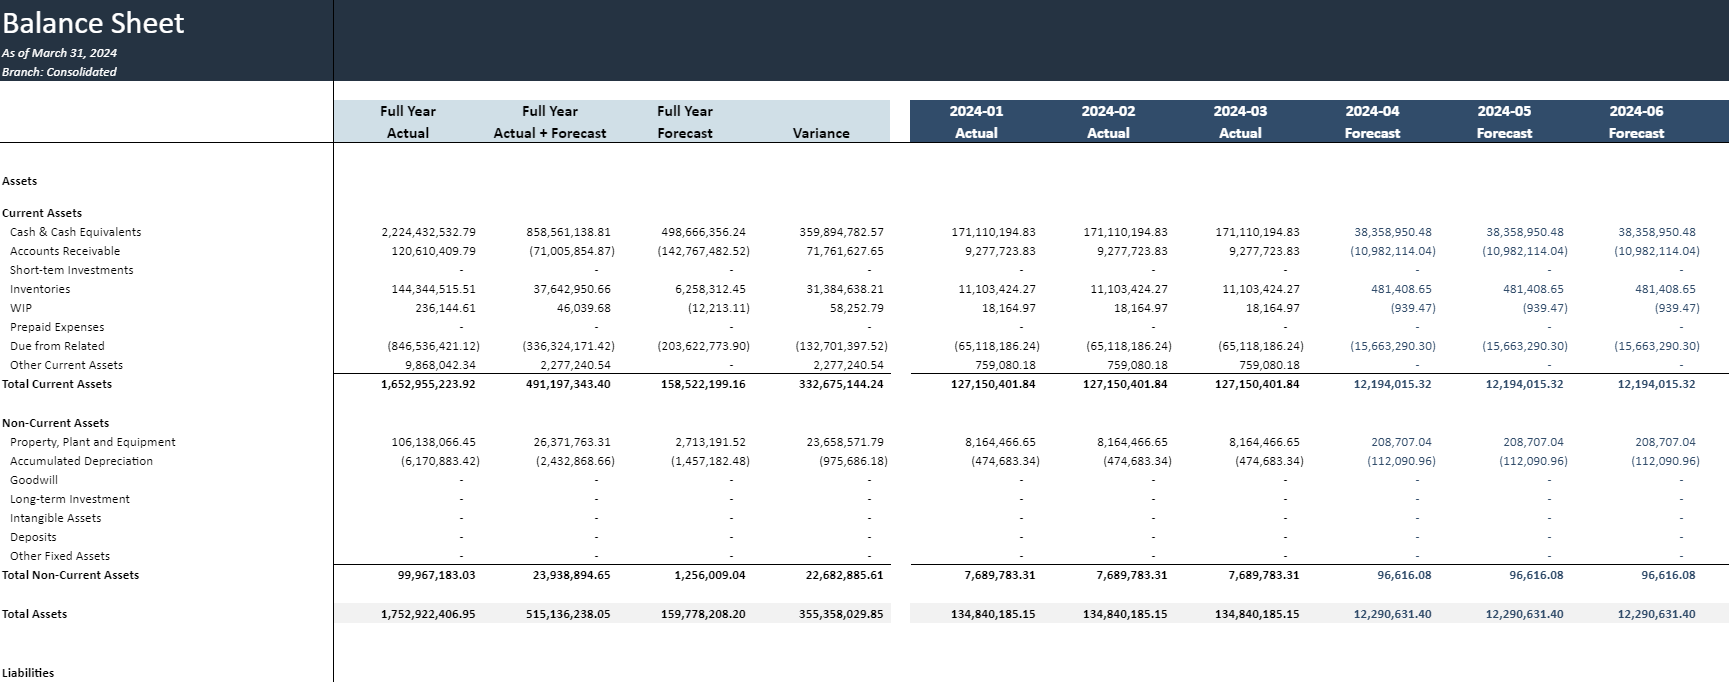Image resolution: width=1729 pixels, height=682 pixels.
Task: Select the Branch: Consolidated subtitle
Action: (59, 72)
